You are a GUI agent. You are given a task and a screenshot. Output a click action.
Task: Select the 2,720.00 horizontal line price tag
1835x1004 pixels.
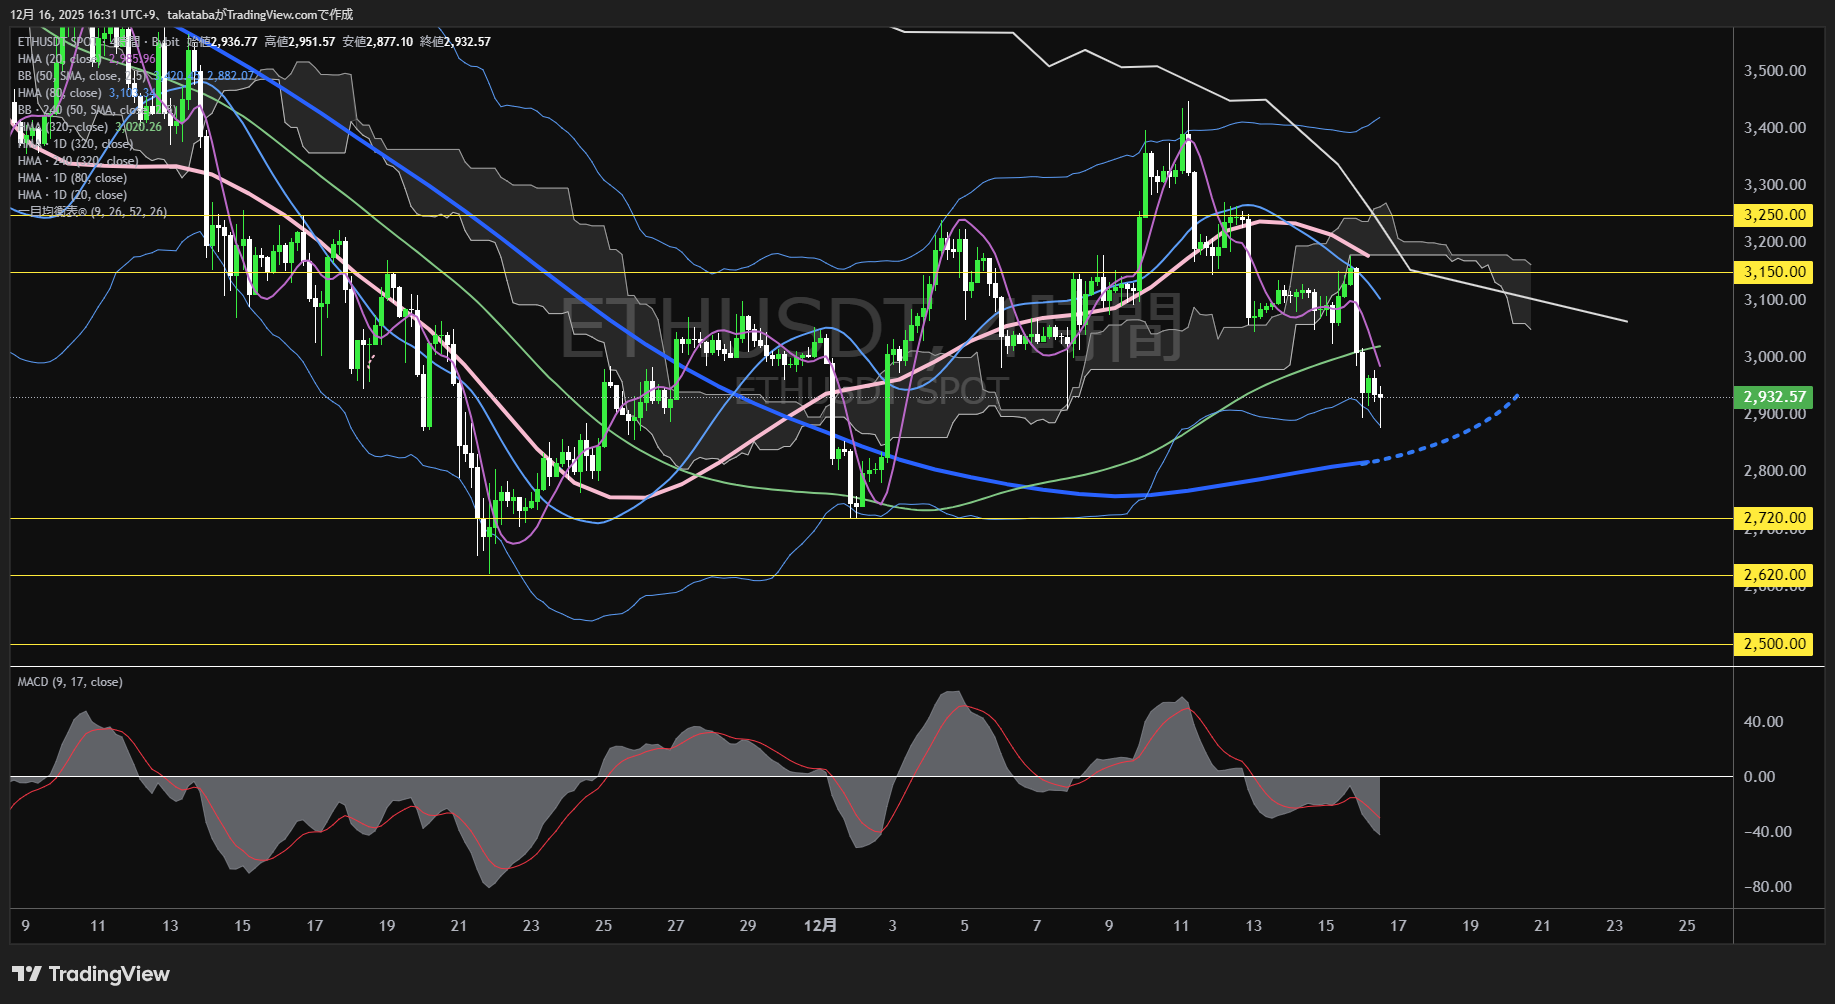point(1774,518)
